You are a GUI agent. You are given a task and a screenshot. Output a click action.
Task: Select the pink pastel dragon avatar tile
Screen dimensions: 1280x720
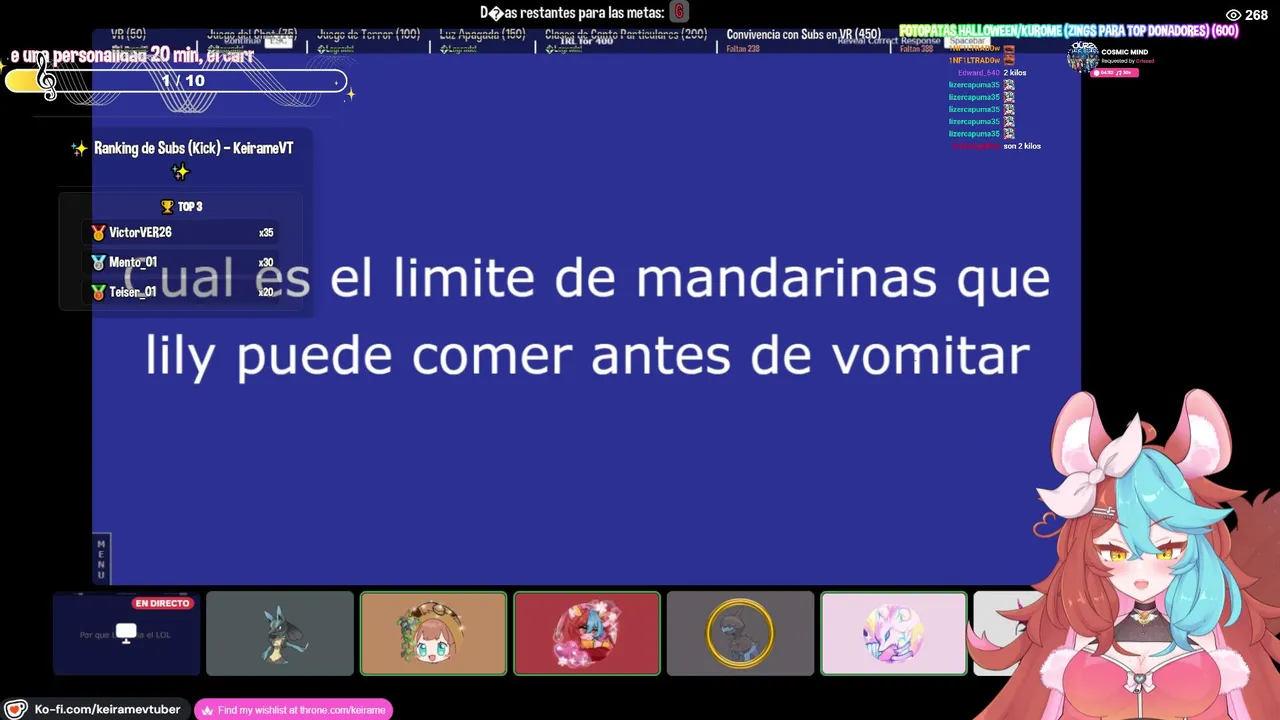tap(894, 633)
